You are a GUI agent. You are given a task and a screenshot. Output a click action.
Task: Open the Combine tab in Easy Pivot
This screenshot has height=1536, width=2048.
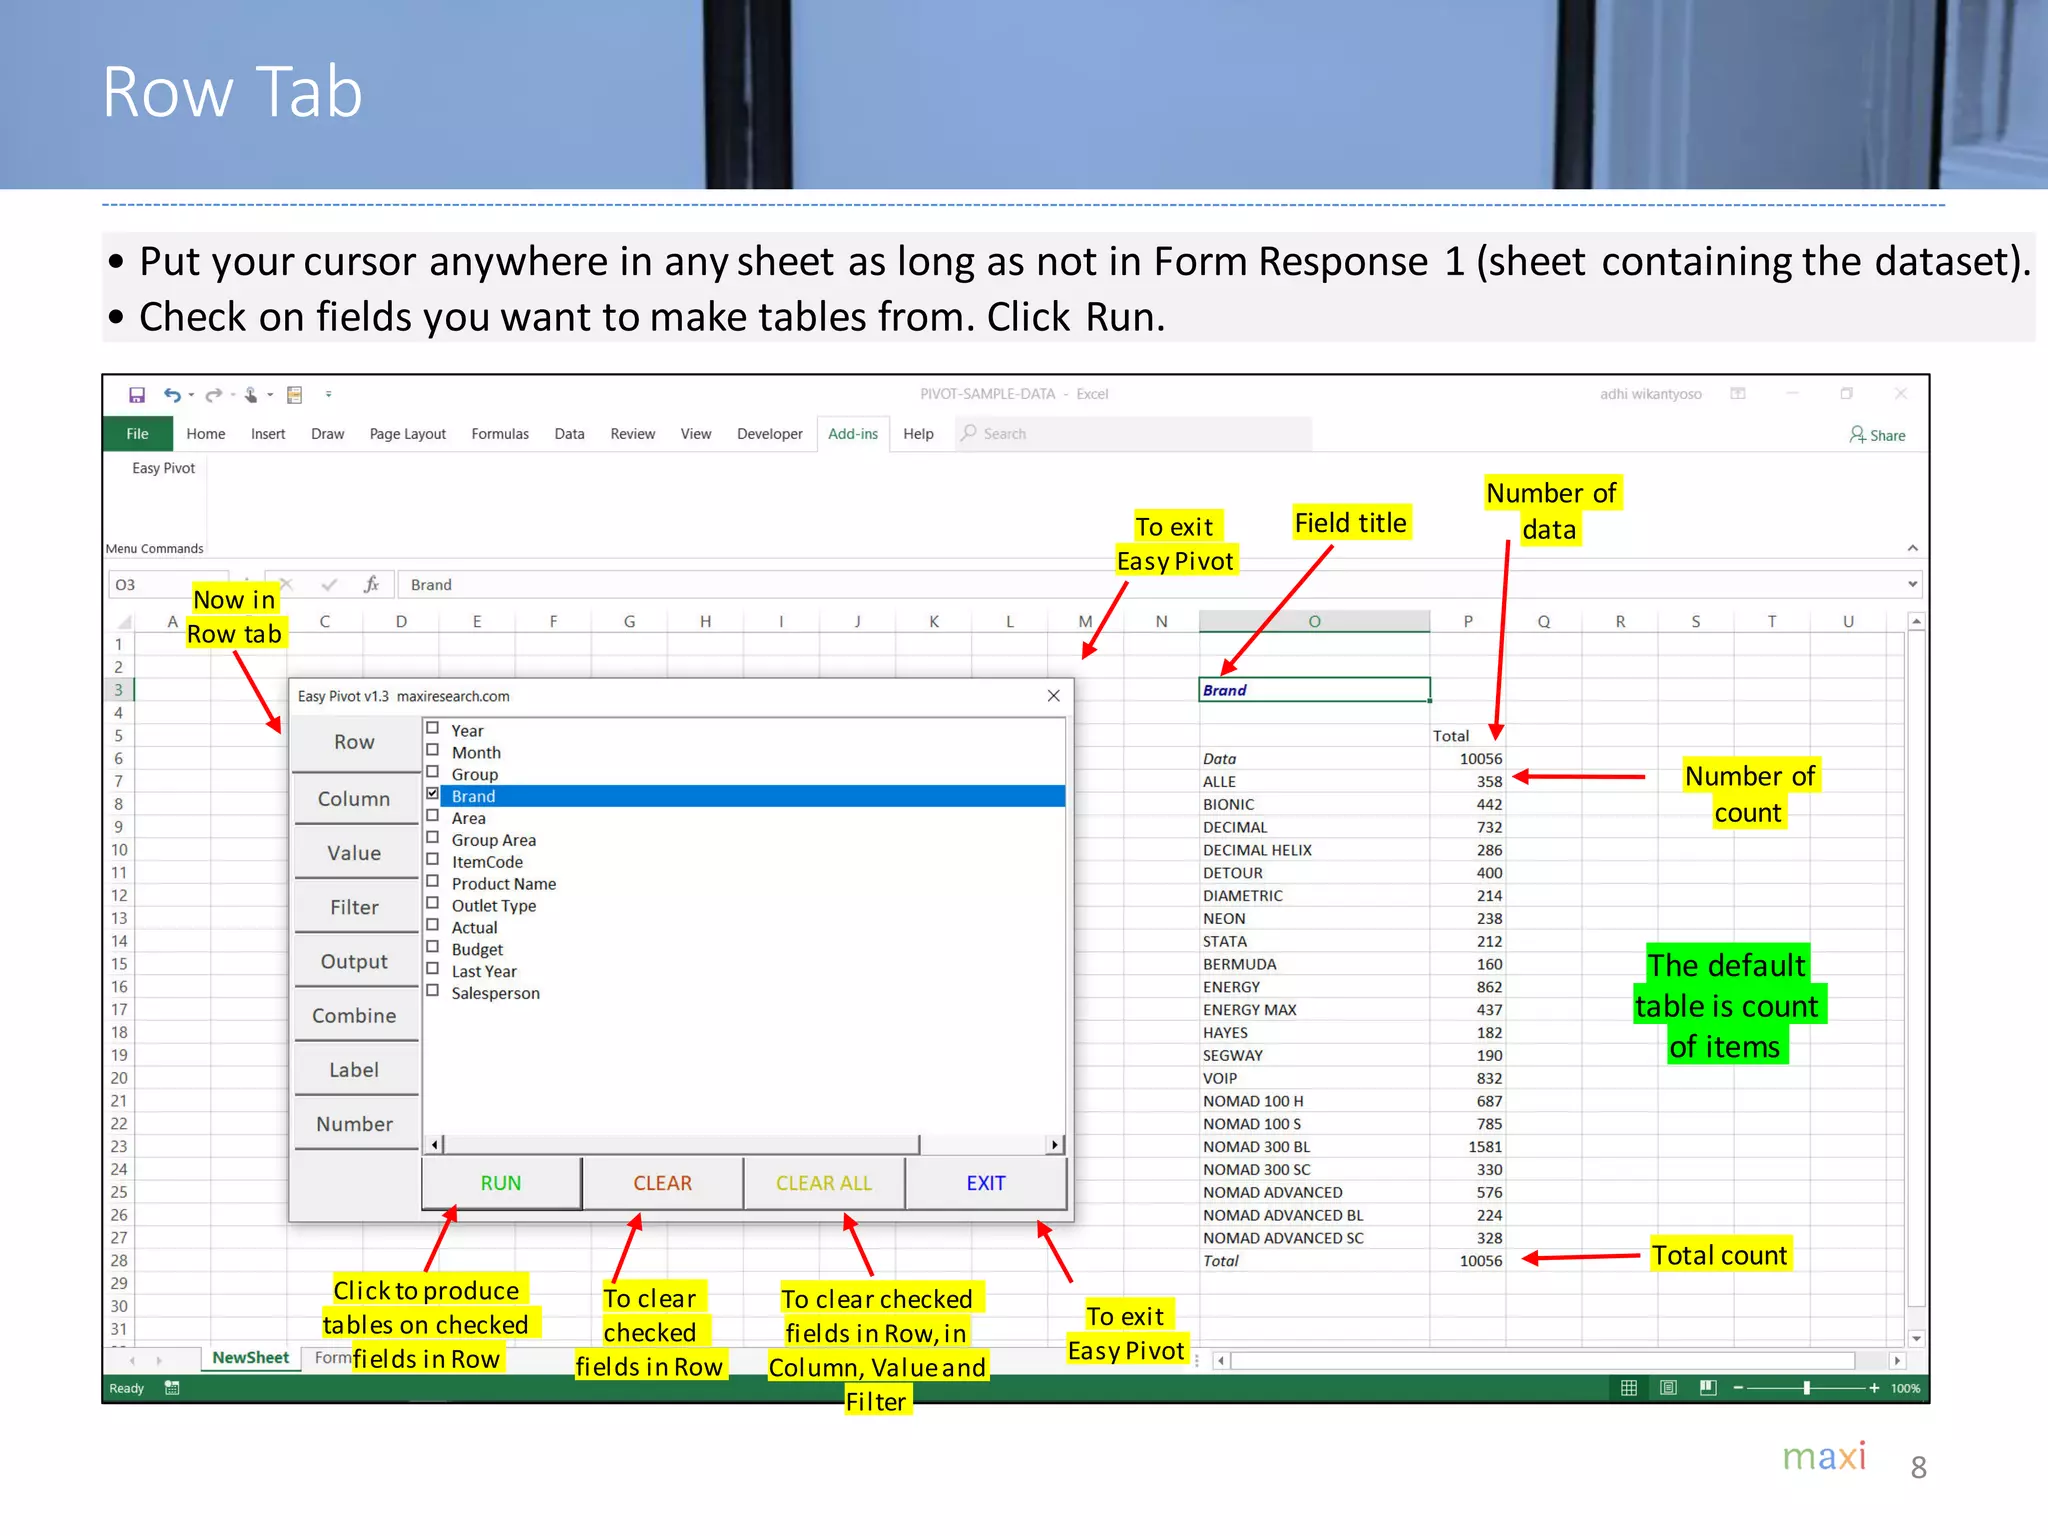coord(355,1015)
